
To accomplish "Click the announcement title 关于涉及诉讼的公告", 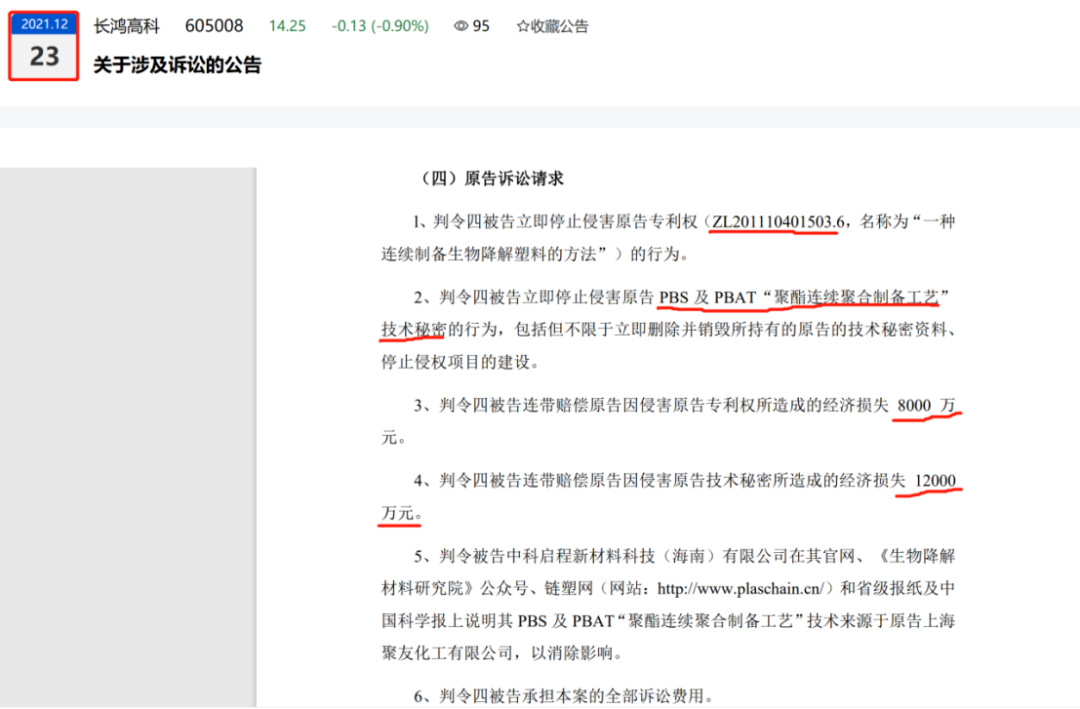I will 178,65.
